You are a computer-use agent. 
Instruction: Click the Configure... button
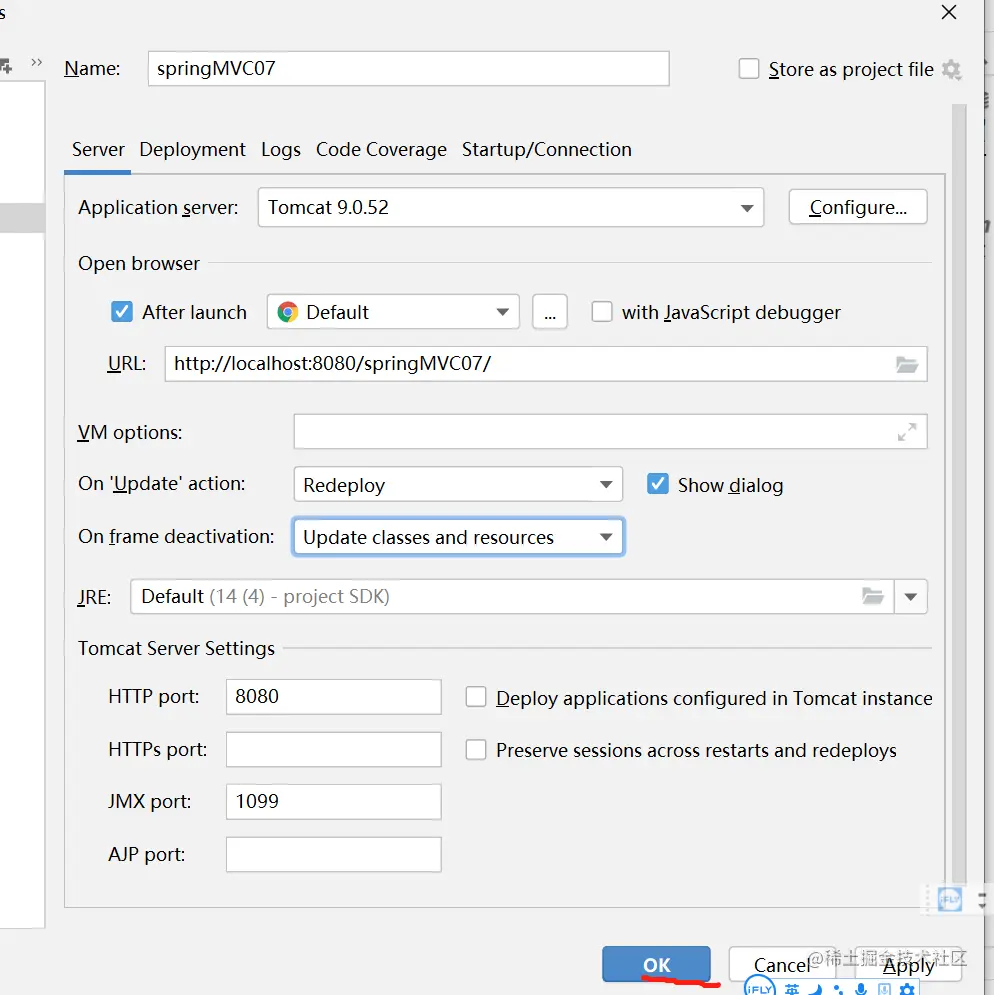point(858,207)
